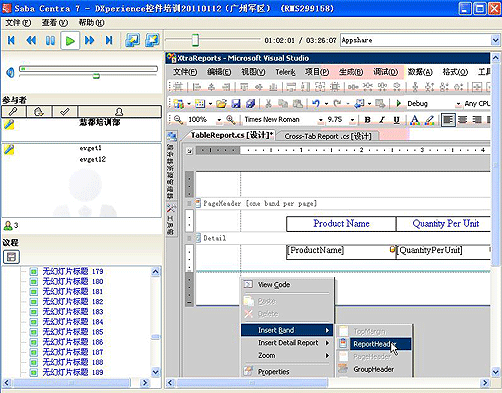Screen dimensions: 502x393
Task: Click the Undo arrow in Visual Studio toolbar
Action: [316, 104]
